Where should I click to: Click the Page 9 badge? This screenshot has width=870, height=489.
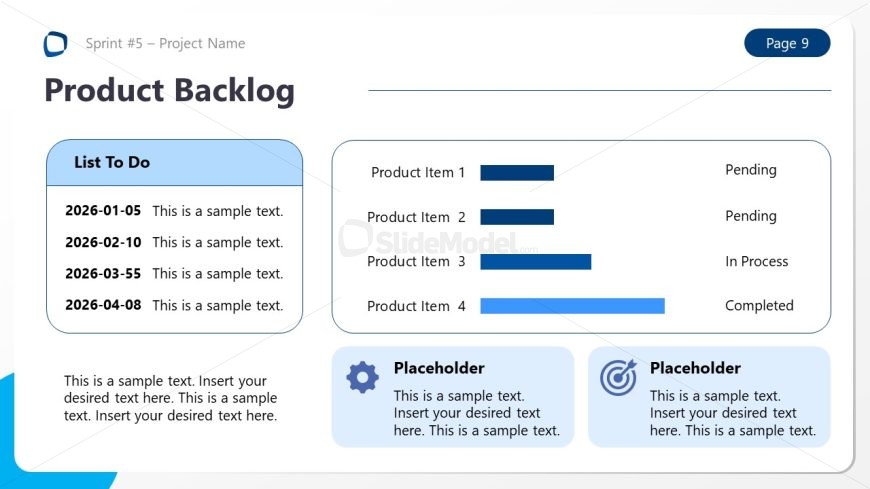787,43
